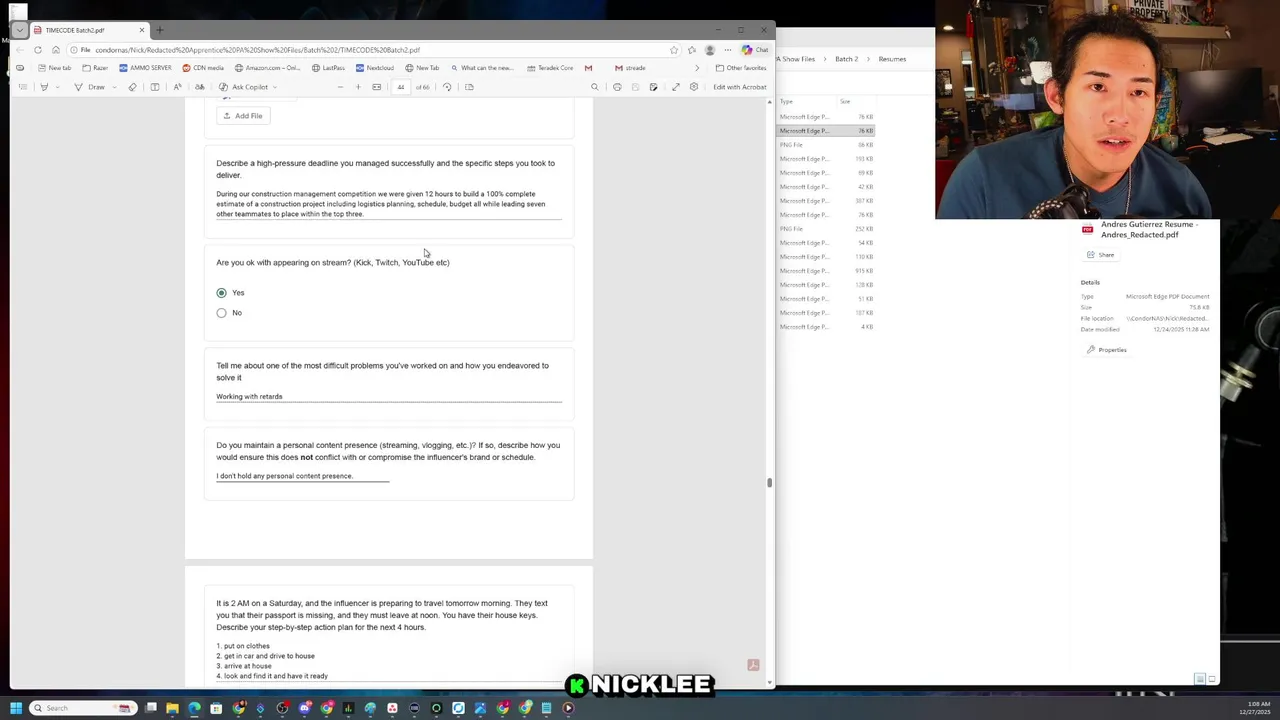Open the page view options
Screen dimensions: 1280x720
pyautogui.click(x=469, y=87)
